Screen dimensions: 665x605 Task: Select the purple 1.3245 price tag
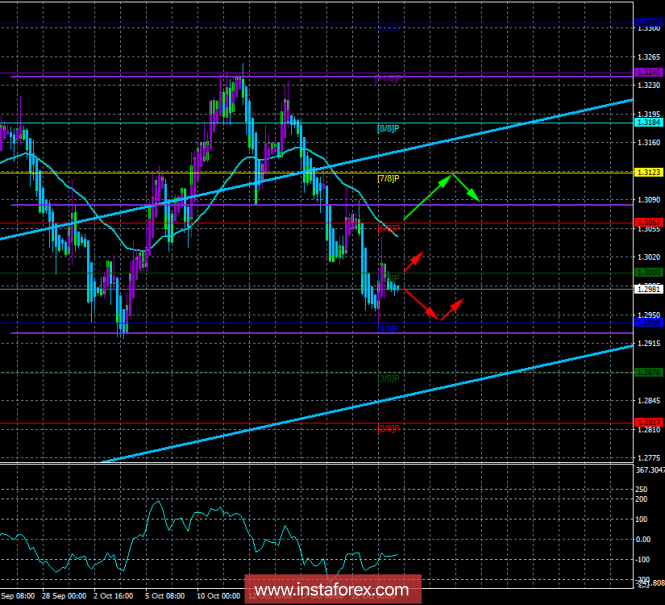pos(648,74)
